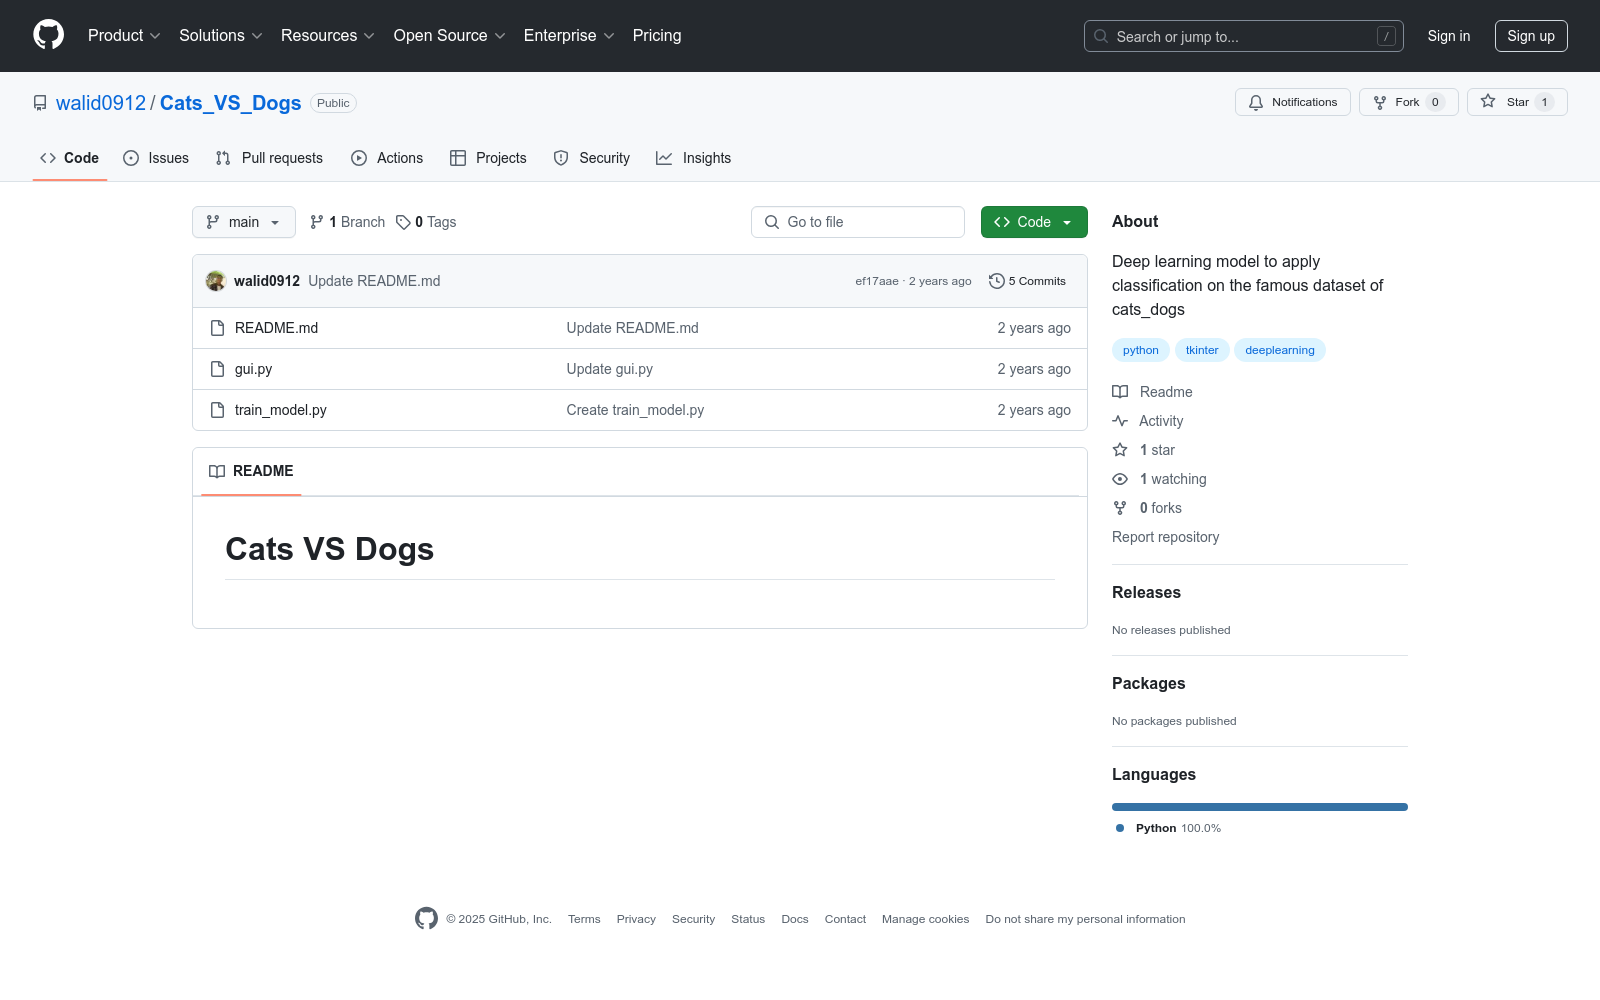This screenshot has width=1600, height=1000.
Task: Click the deeplearning topic tag
Action: click(1280, 350)
